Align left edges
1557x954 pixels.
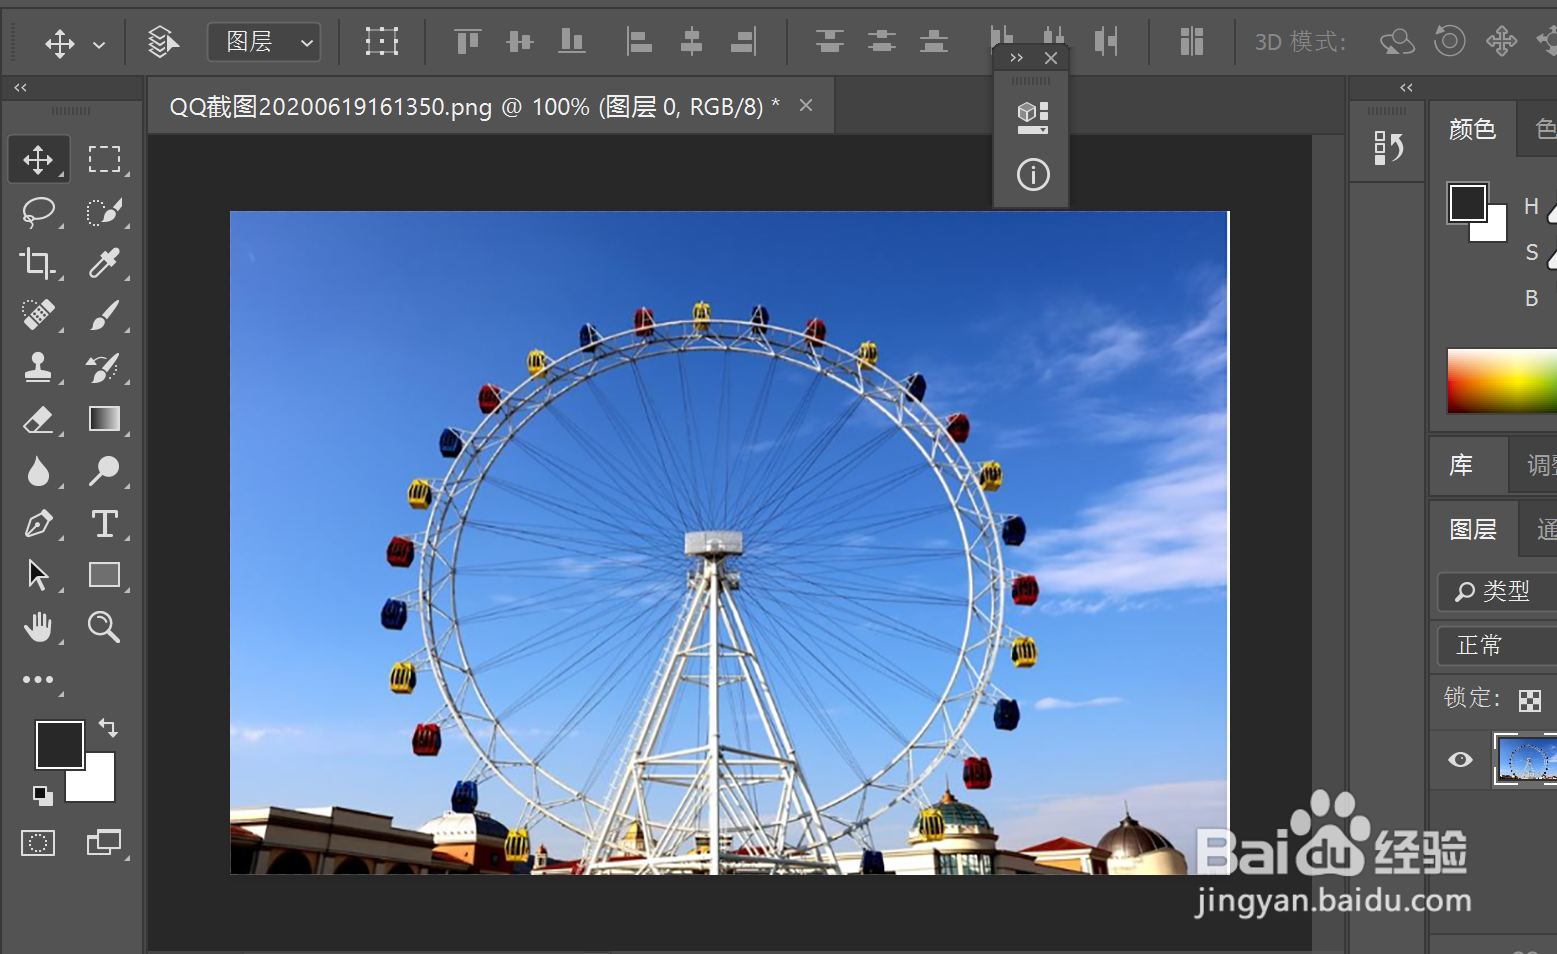coord(639,42)
